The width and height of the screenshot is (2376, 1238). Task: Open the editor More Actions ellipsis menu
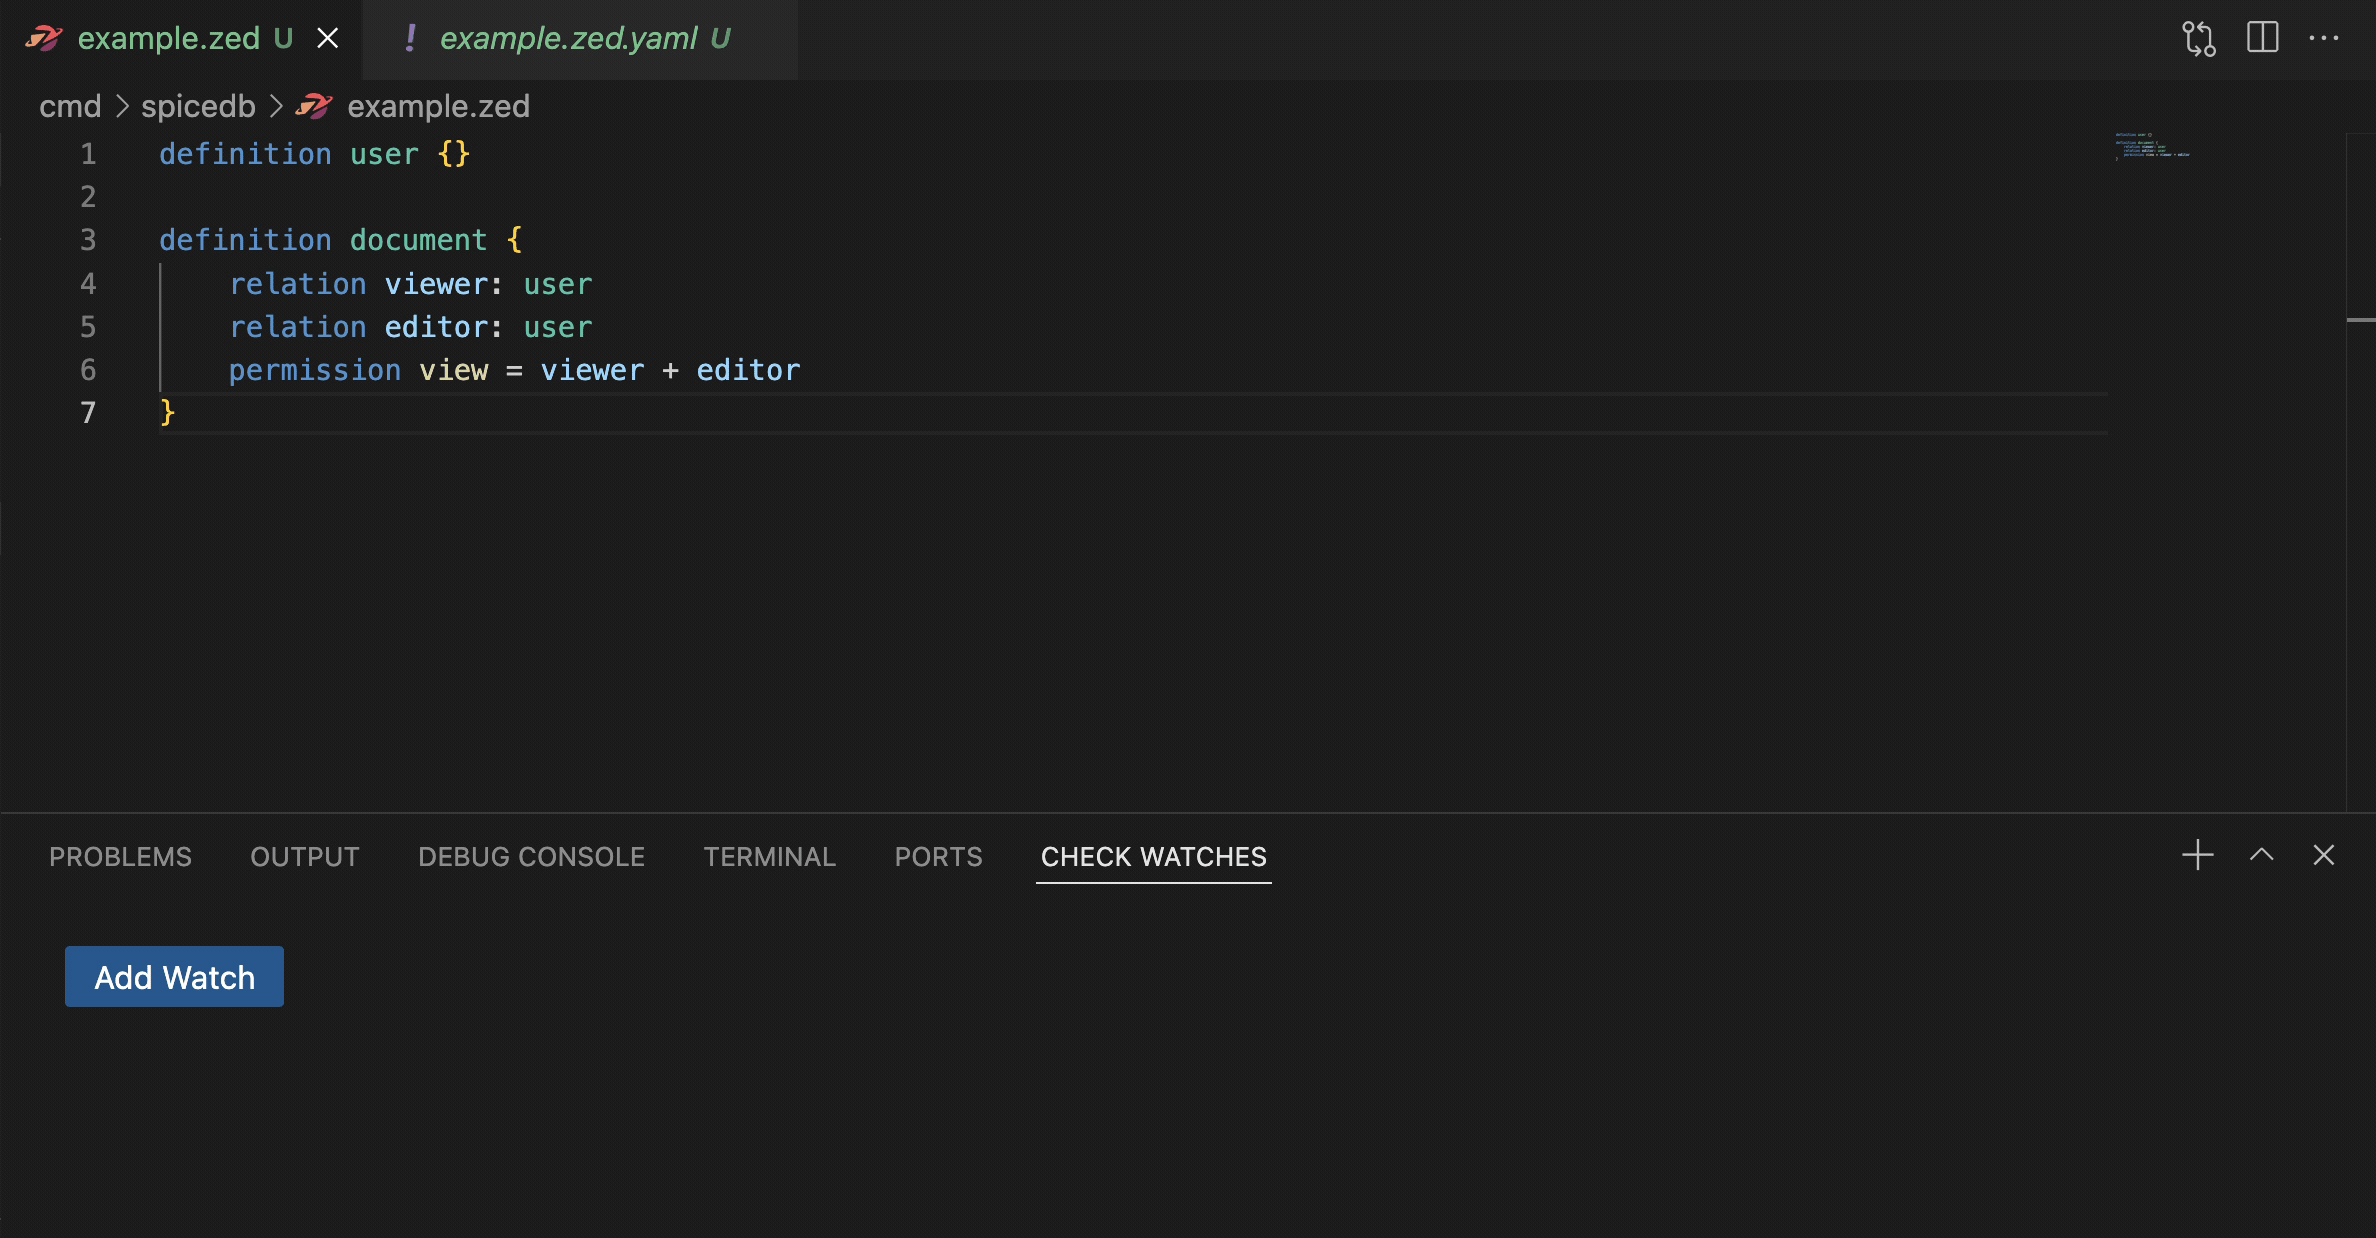2323,38
